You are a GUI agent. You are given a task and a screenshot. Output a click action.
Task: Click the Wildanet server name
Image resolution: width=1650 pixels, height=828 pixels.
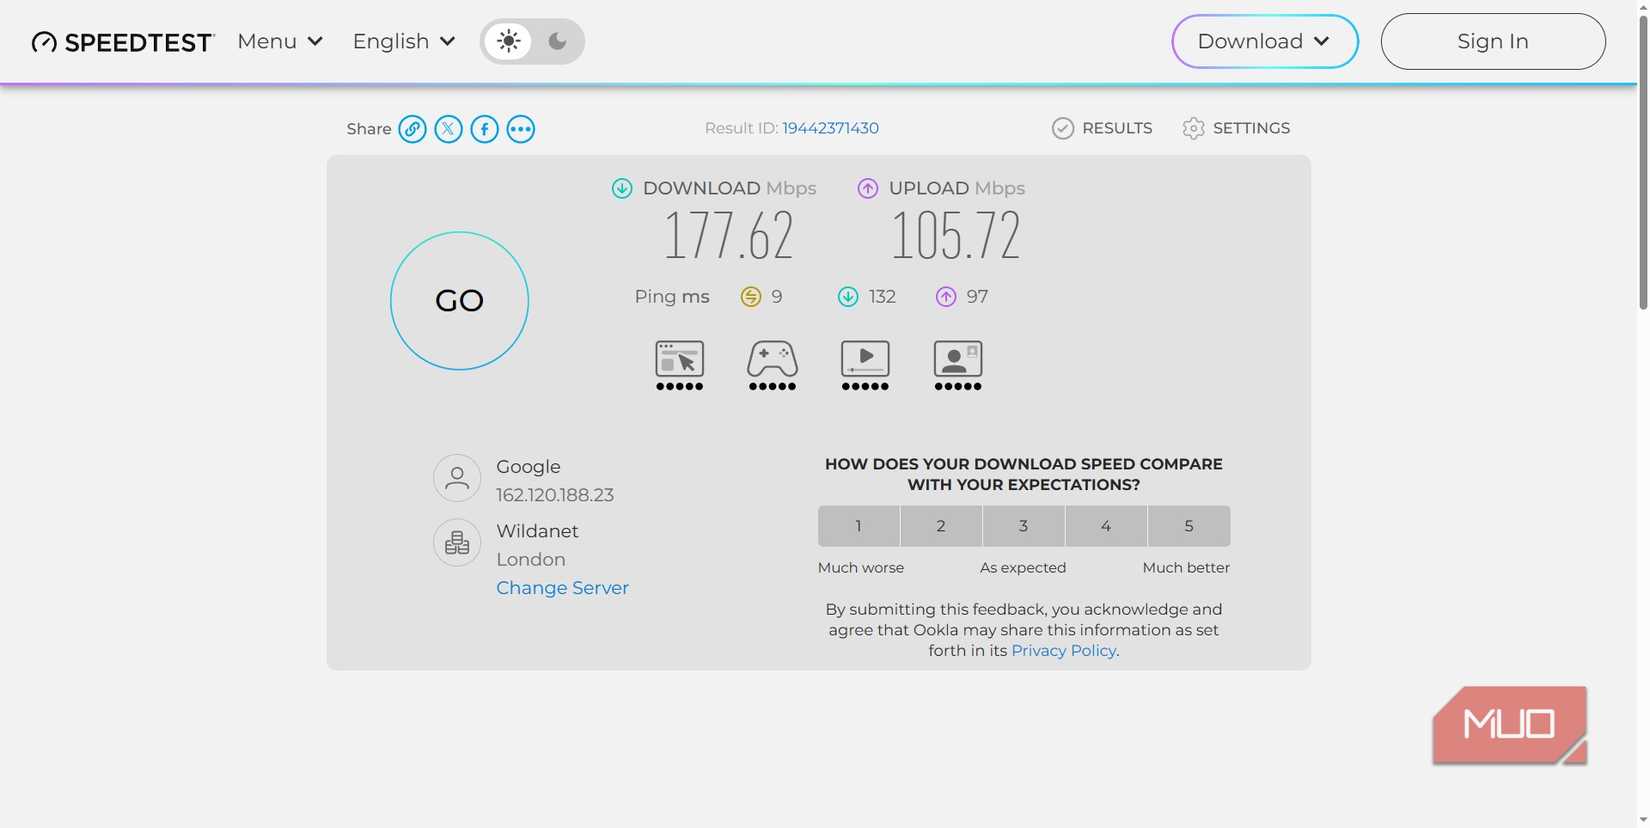pos(537,531)
